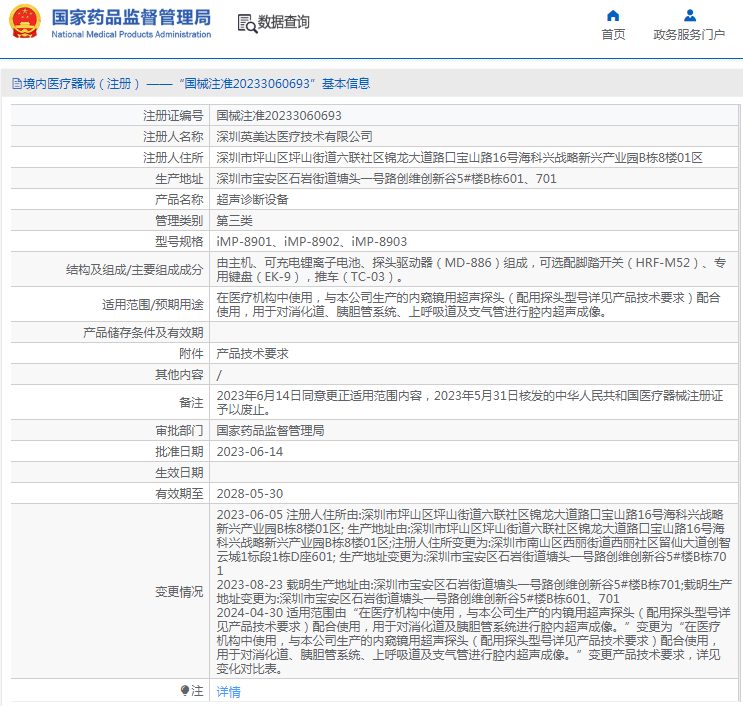Click the 生效日期 row label

tap(179, 472)
